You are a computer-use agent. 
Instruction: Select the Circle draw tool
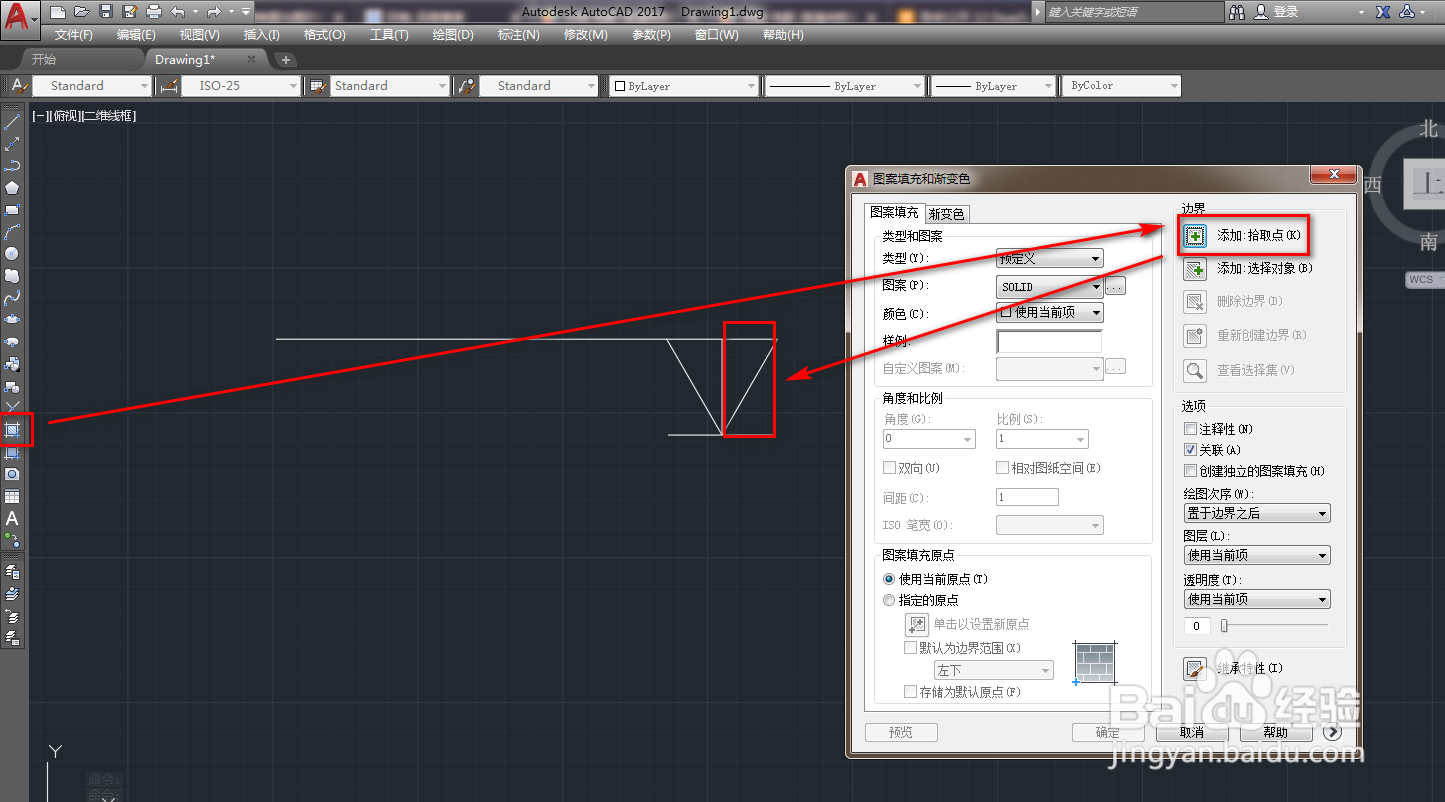coord(13,254)
